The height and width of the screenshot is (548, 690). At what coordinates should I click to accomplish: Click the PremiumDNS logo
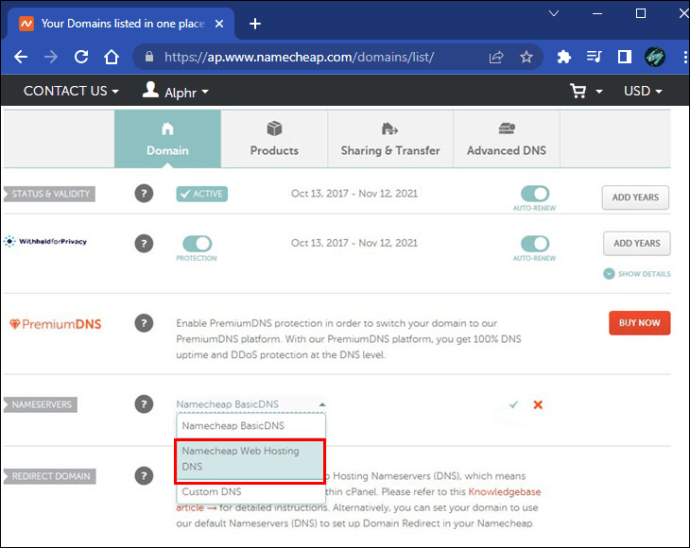pos(55,324)
